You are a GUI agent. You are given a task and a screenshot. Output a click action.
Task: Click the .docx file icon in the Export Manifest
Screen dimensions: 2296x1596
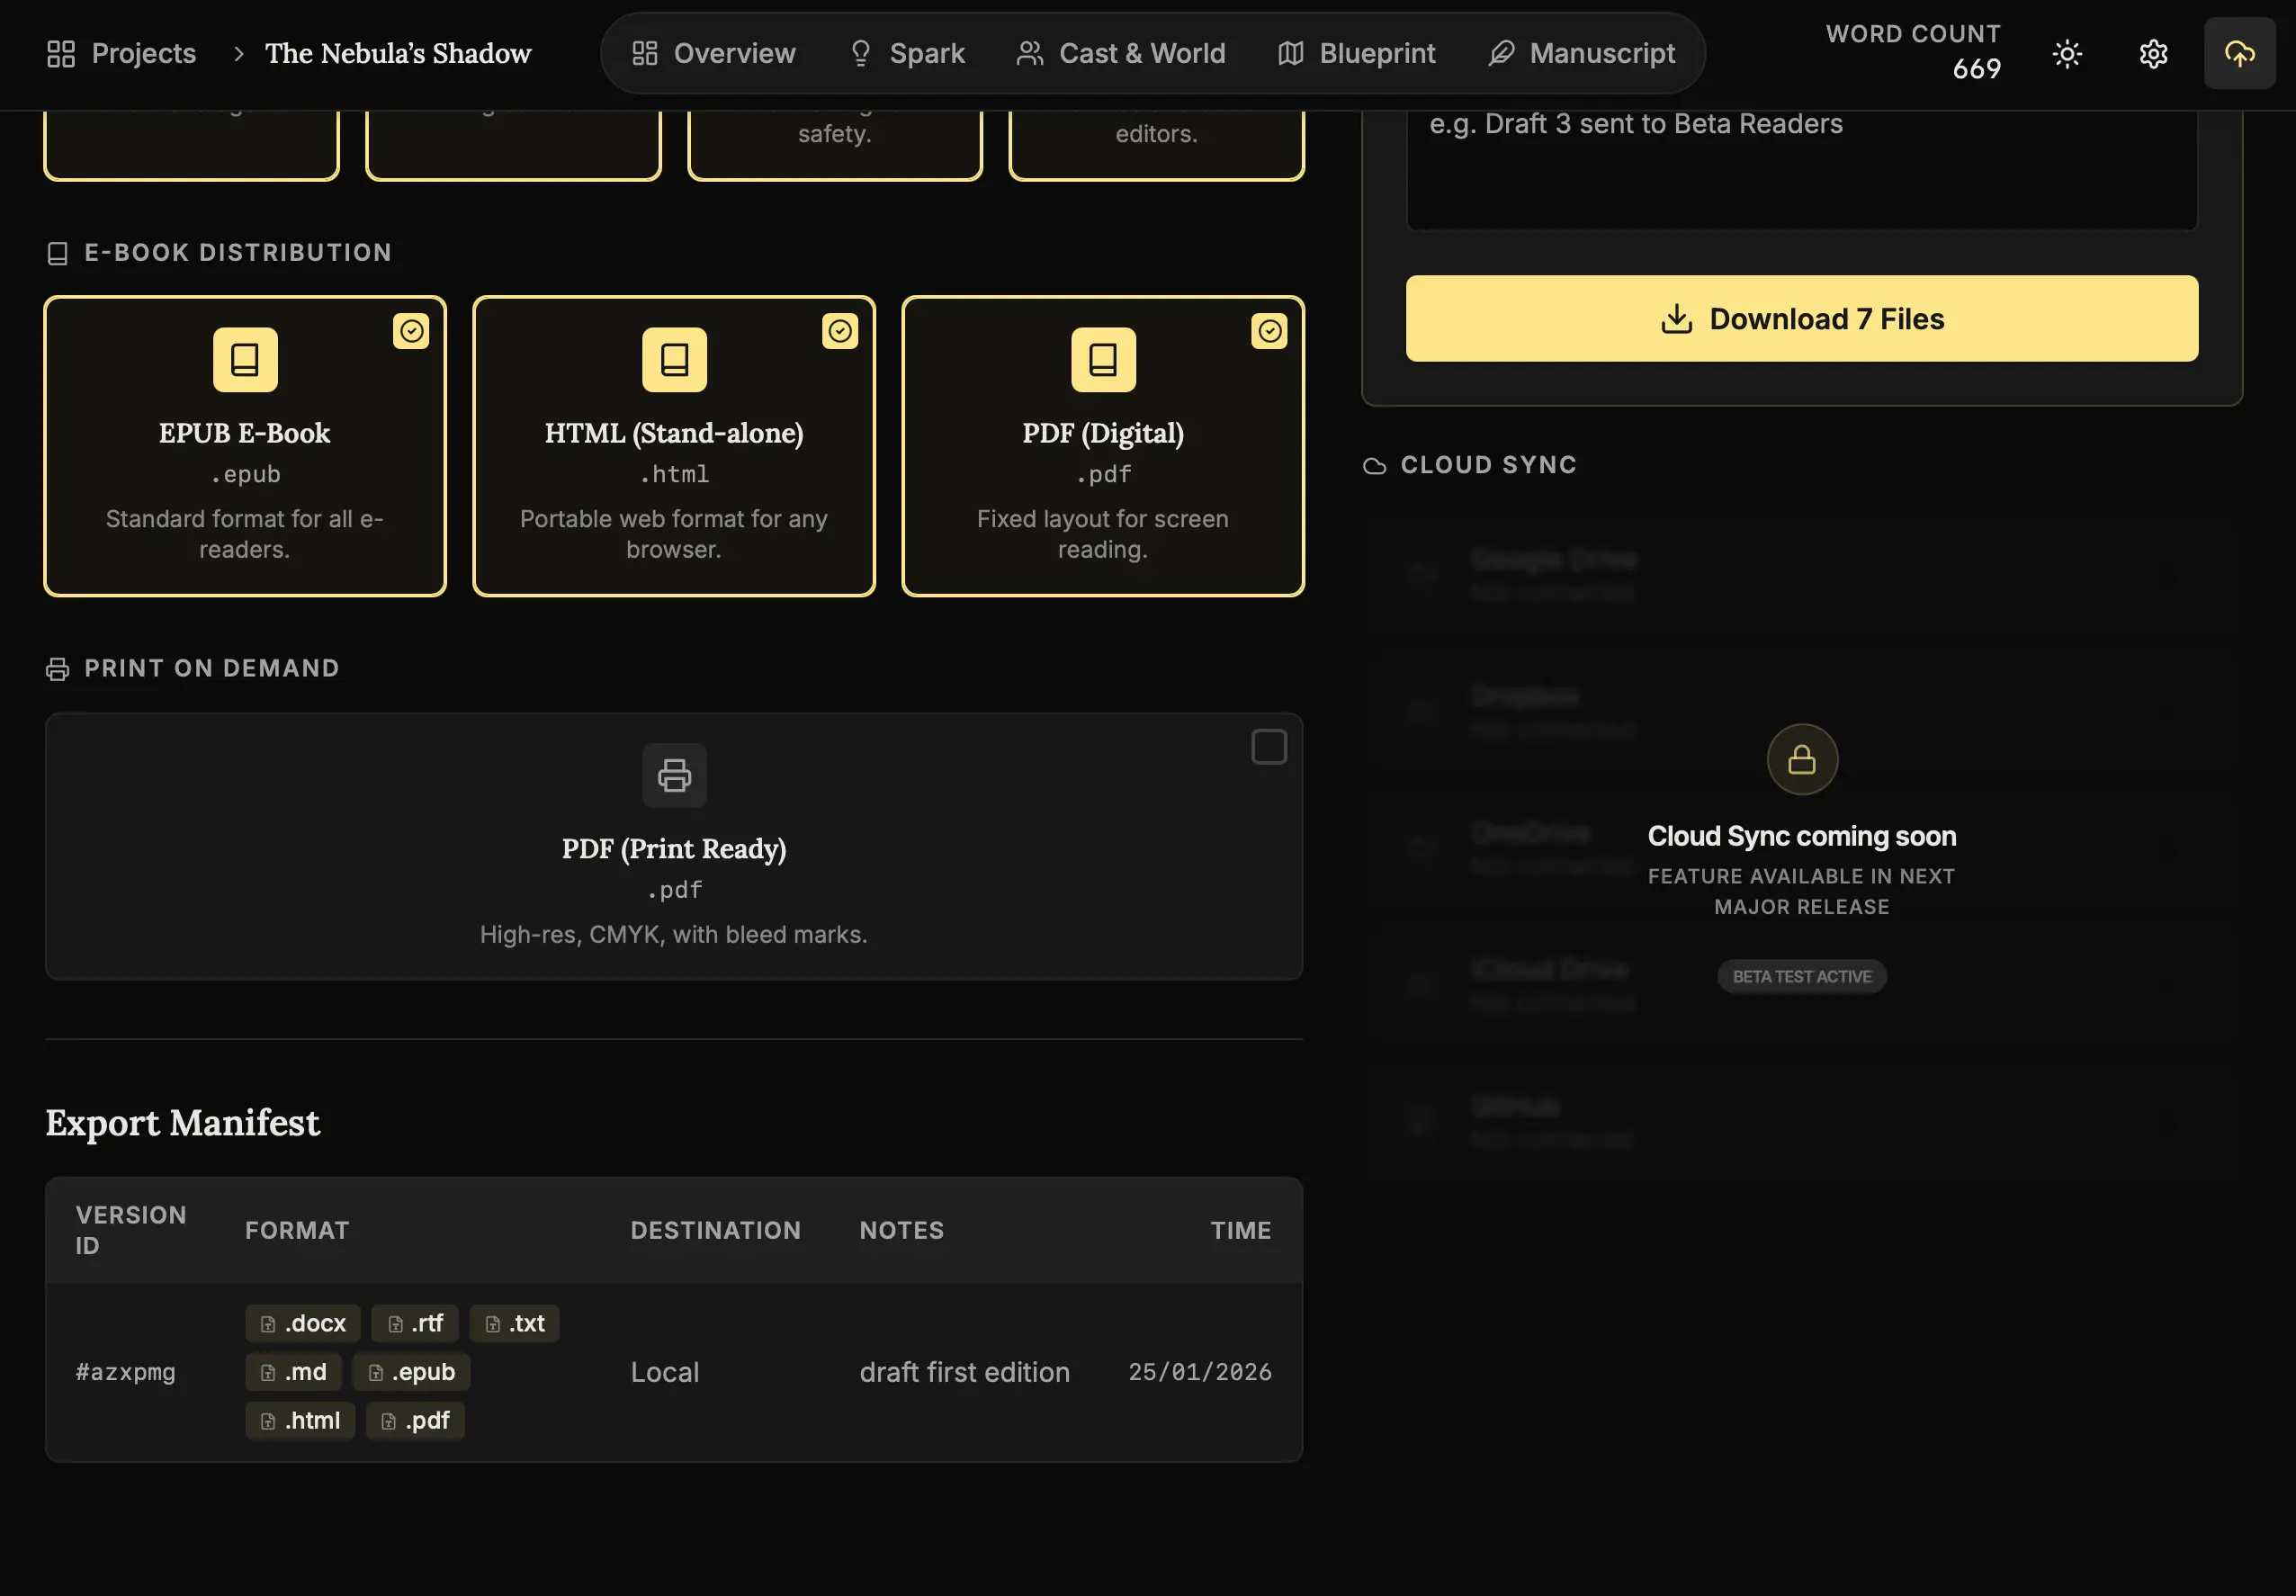point(268,1323)
